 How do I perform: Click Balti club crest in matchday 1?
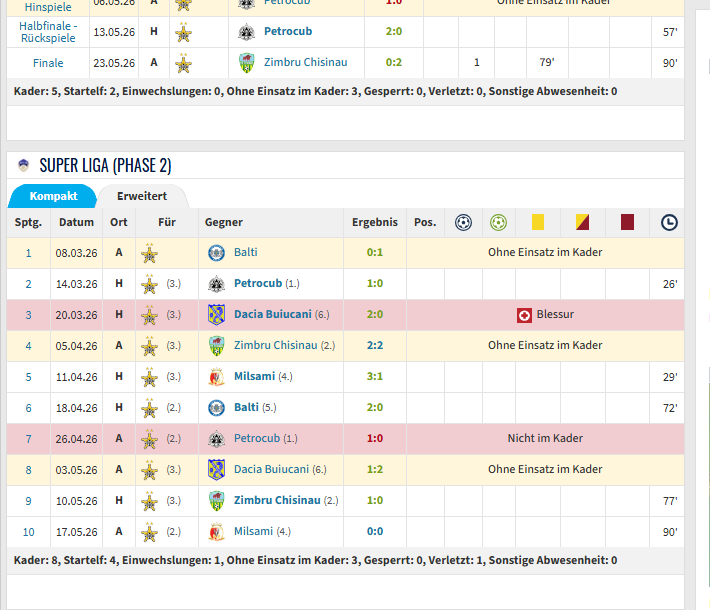[216, 253]
